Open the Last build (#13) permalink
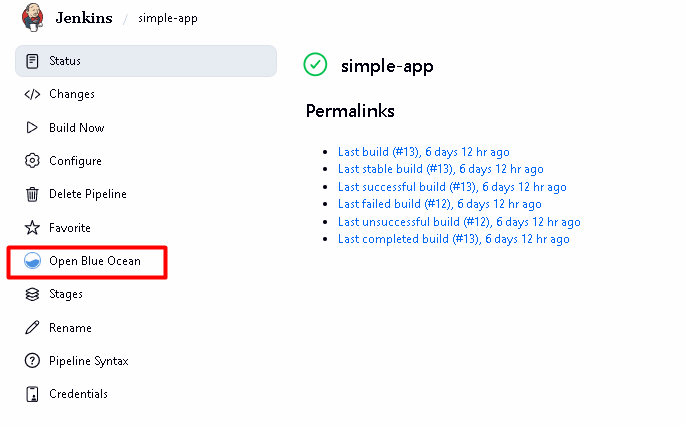This screenshot has width=686, height=426. tap(379, 152)
